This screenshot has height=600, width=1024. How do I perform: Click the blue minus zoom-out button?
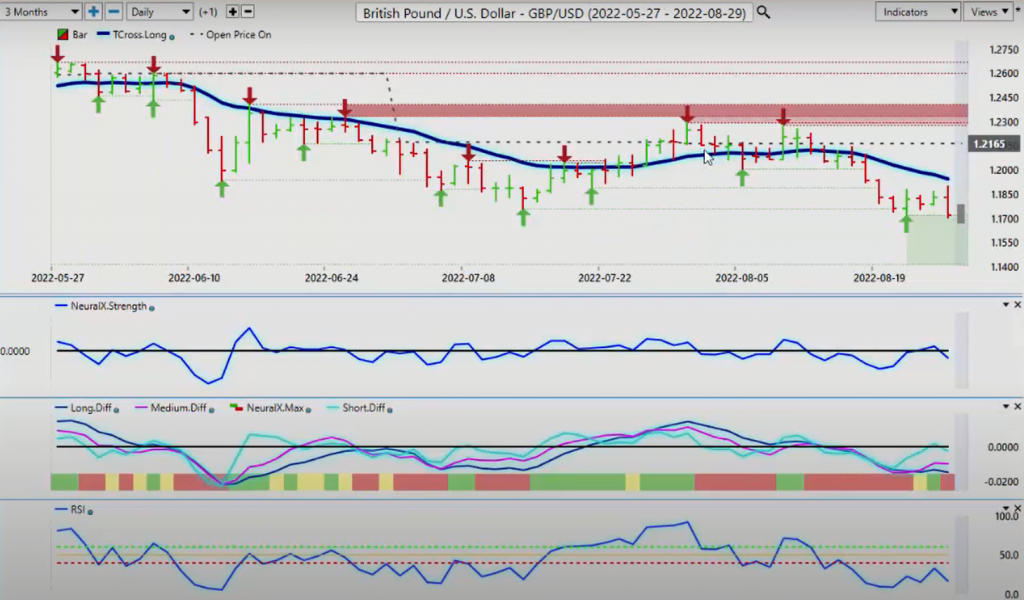[x=113, y=12]
